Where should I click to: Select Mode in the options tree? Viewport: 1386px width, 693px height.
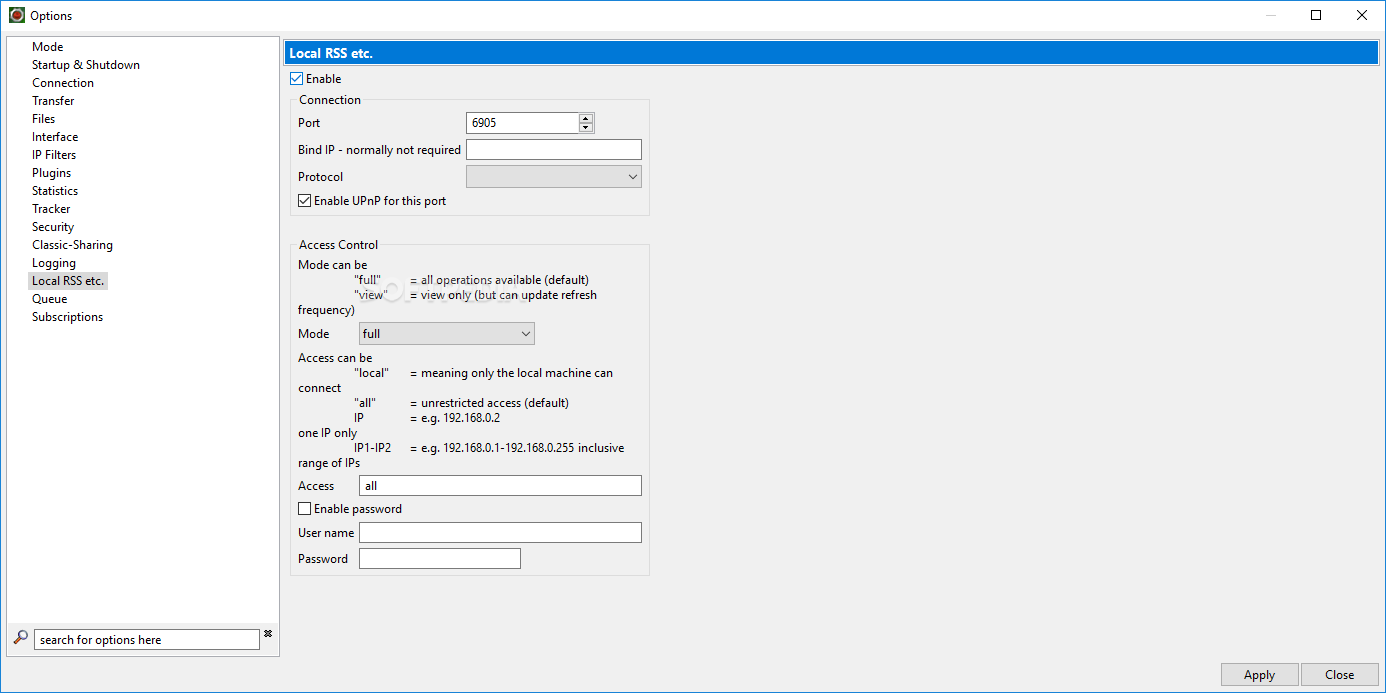[x=47, y=47]
